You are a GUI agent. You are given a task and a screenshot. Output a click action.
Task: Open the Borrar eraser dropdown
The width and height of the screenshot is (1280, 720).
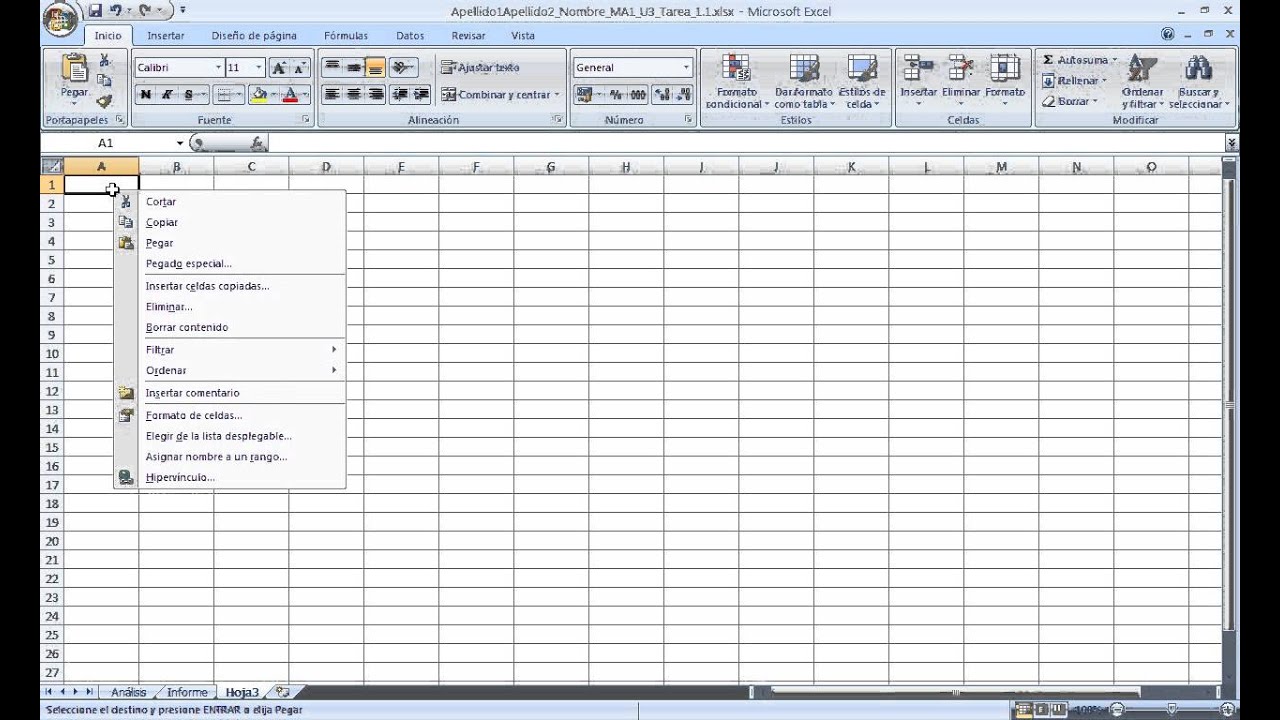[x=1069, y=101]
